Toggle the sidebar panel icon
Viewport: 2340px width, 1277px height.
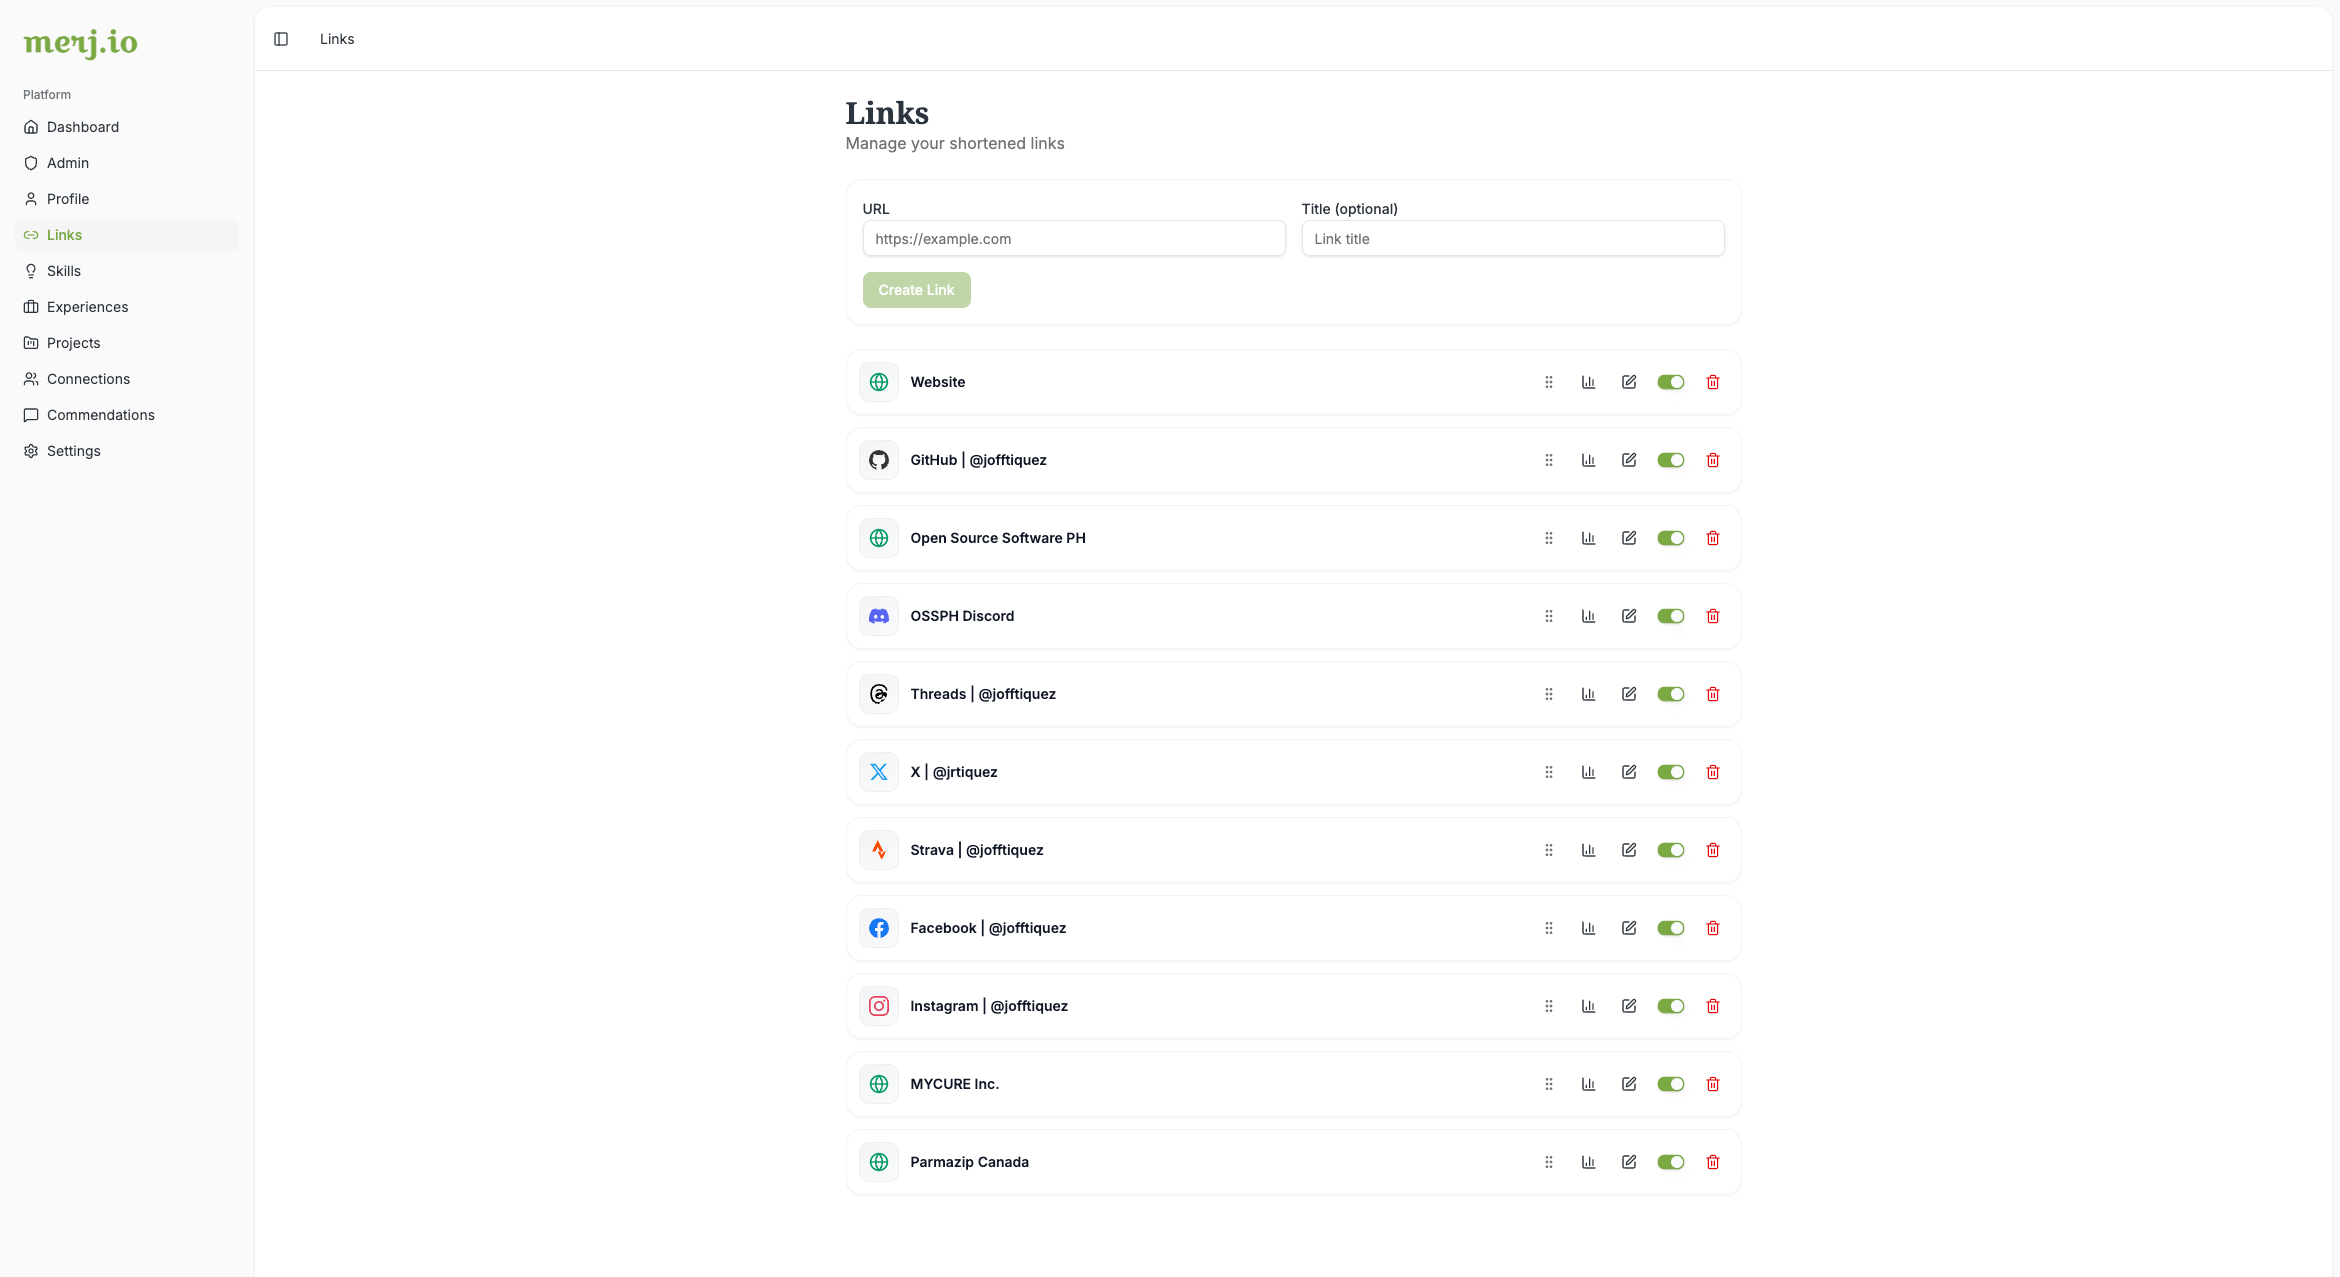[281, 39]
